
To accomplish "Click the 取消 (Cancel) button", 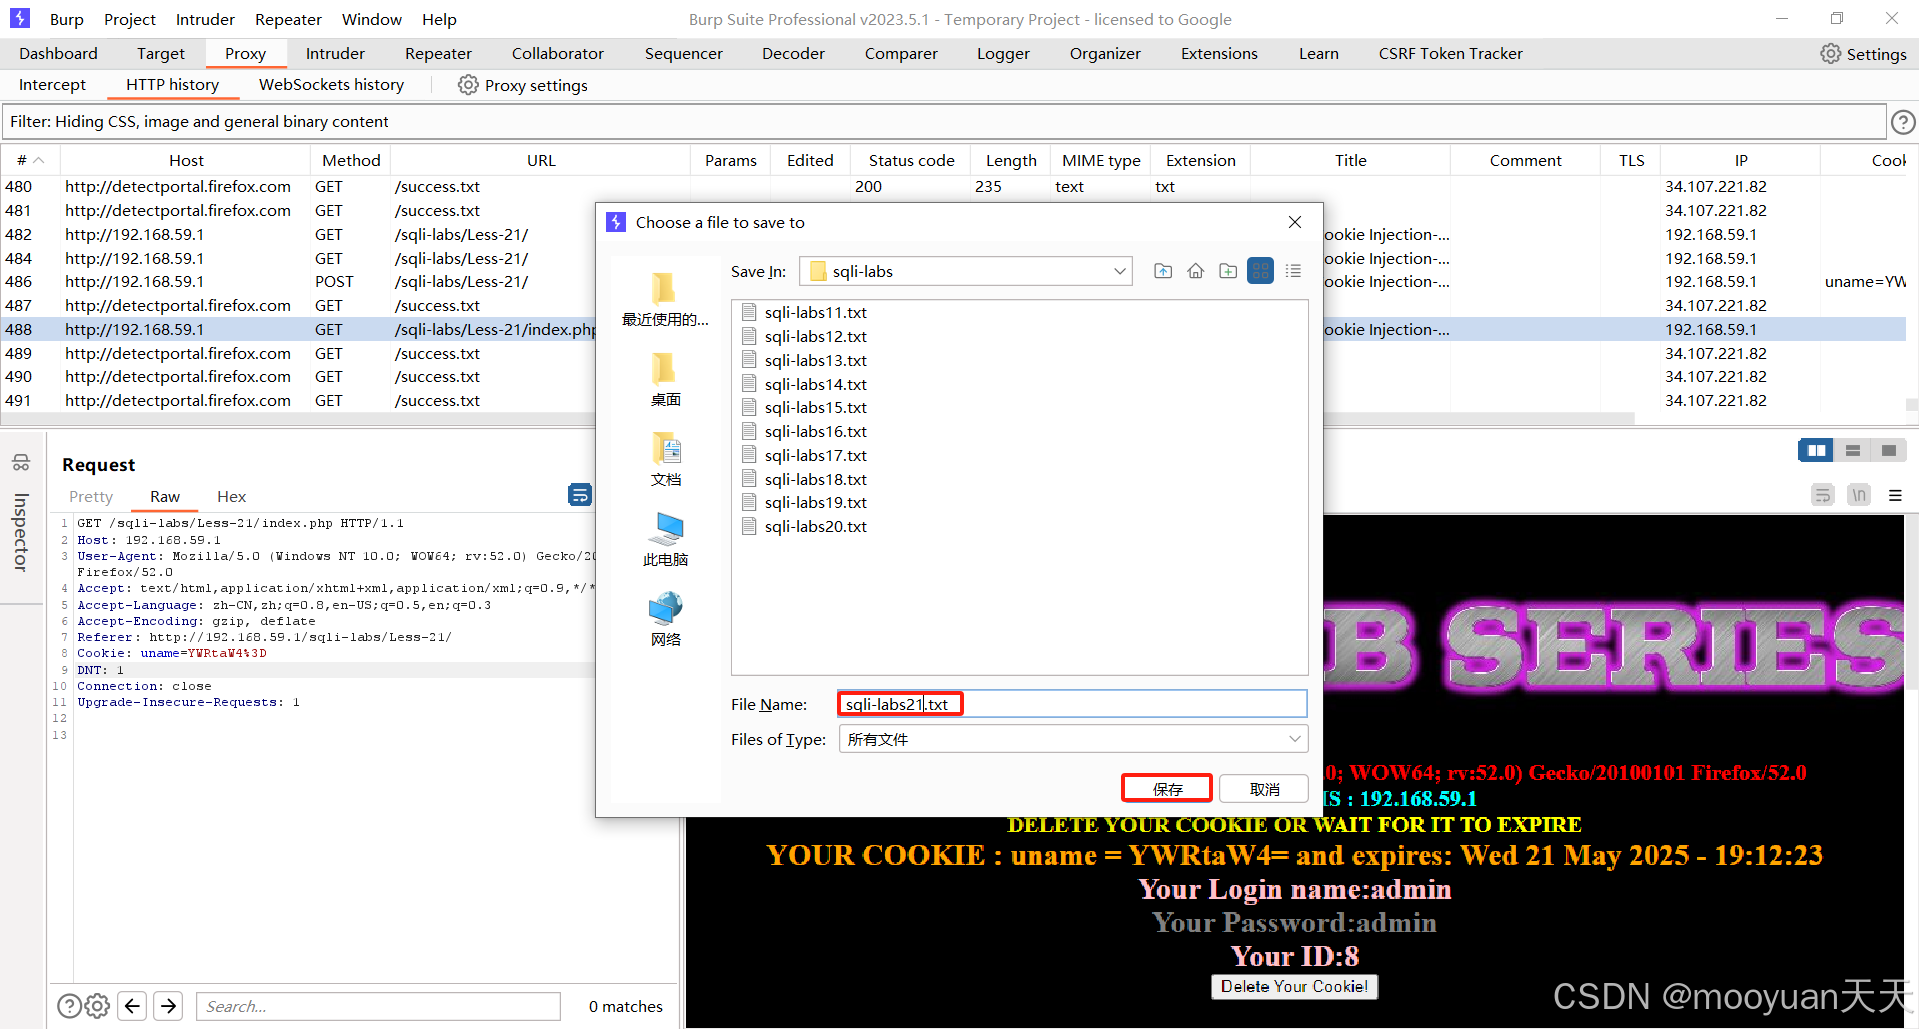I will tap(1264, 789).
